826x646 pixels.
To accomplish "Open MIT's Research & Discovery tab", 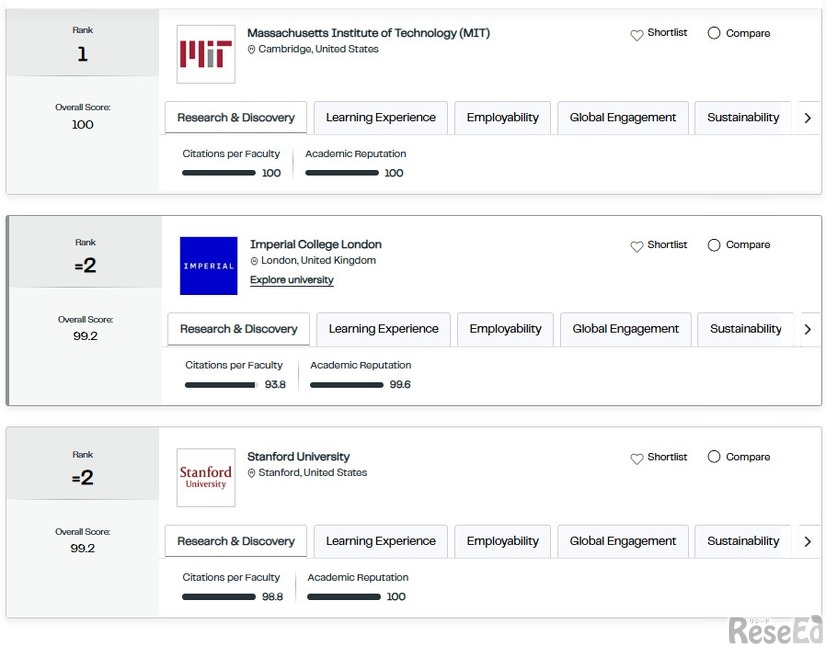I will pos(235,118).
